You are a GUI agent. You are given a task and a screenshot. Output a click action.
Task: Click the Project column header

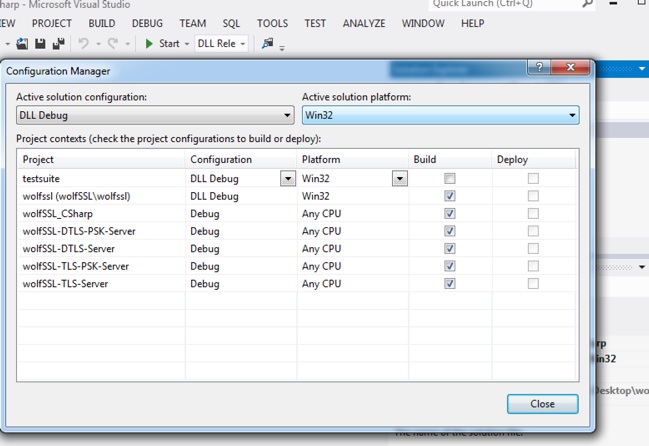(101, 159)
